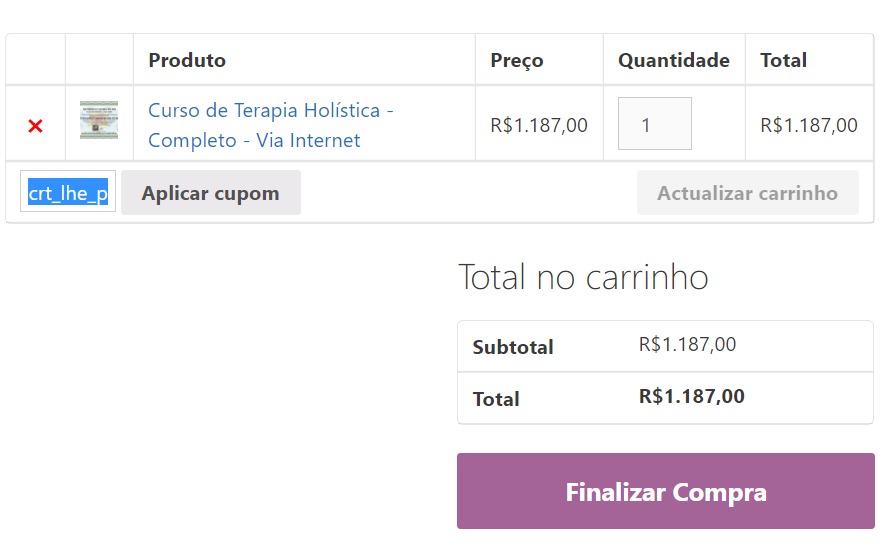Proceed with Finalizar Compra button
The height and width of the screenshot is (558, 890).
point(665,491)
